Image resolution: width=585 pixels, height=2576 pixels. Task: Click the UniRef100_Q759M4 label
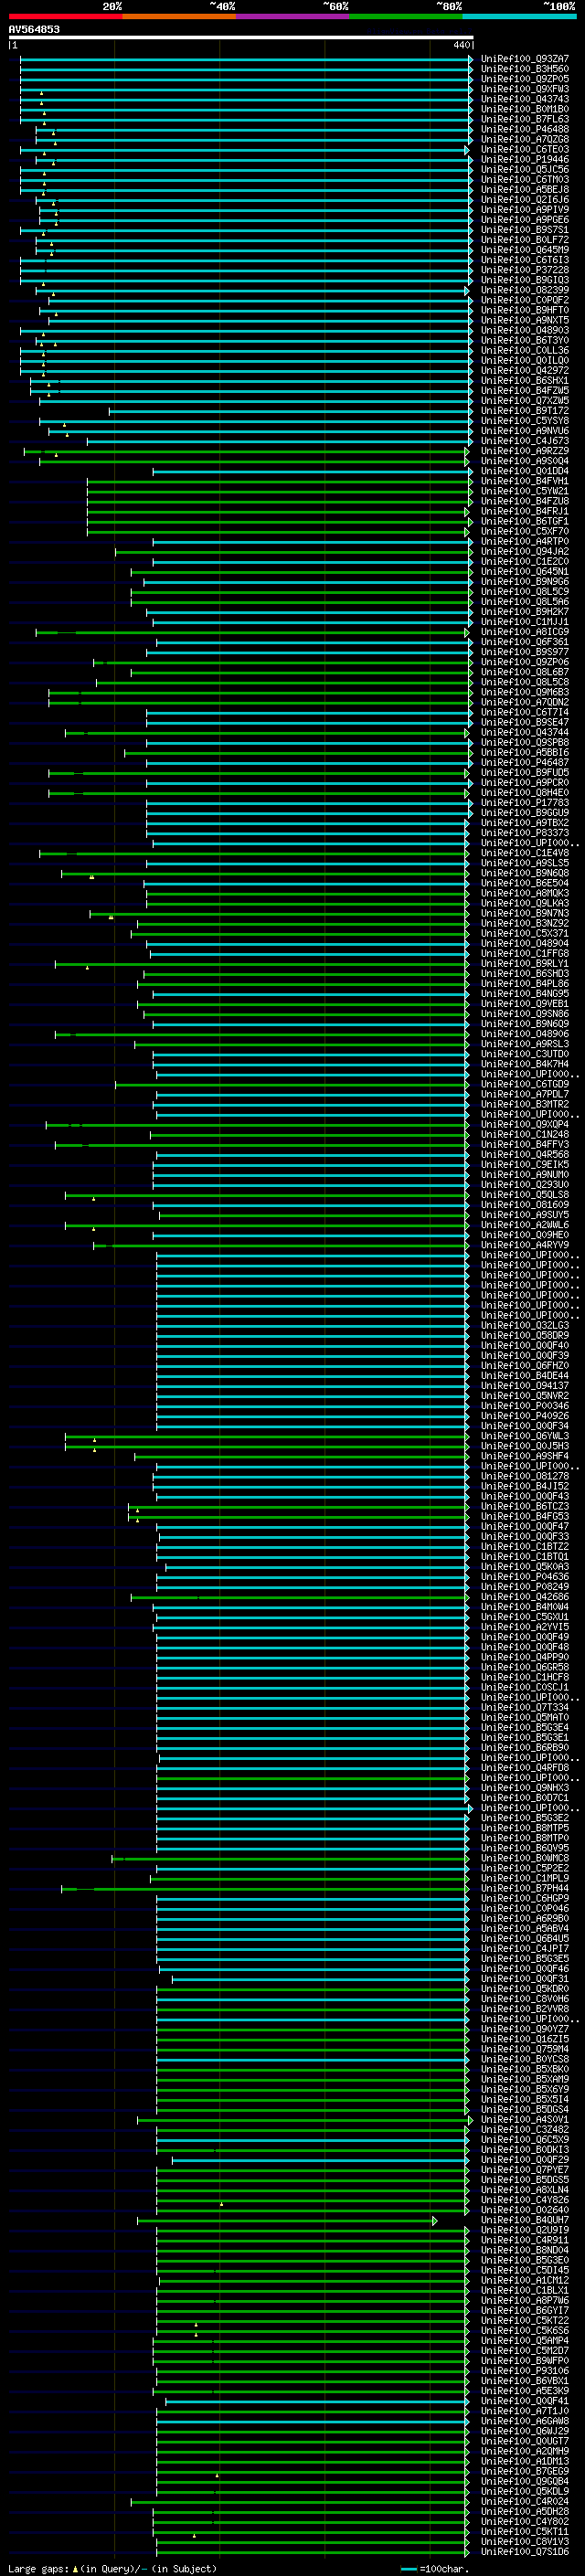pos(525,2049)
